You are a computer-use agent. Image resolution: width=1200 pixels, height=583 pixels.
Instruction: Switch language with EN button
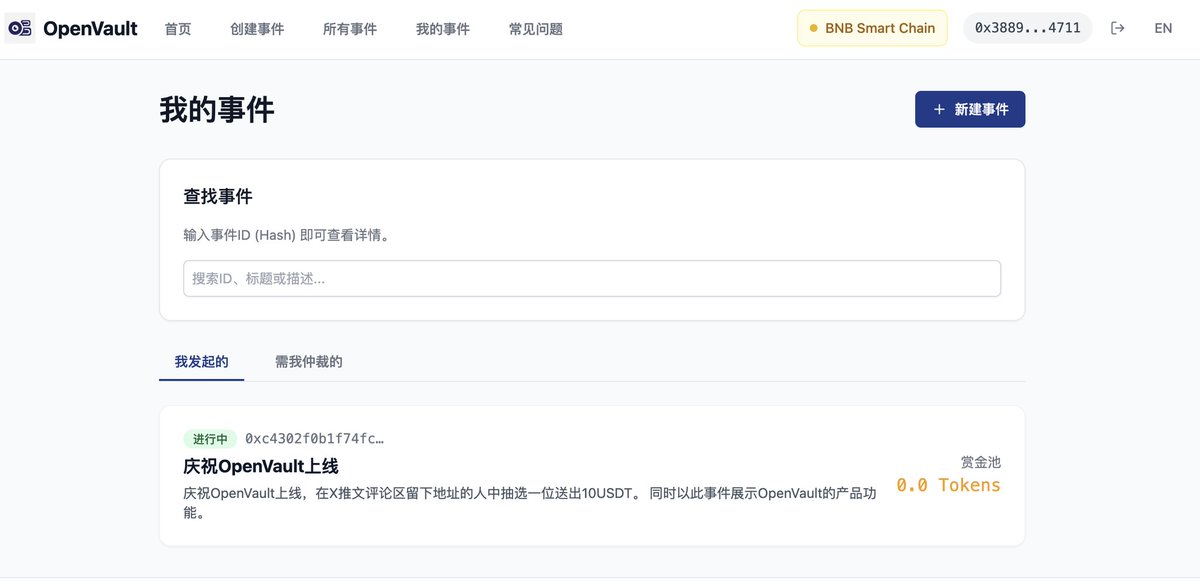click(x=1163, y=28)
